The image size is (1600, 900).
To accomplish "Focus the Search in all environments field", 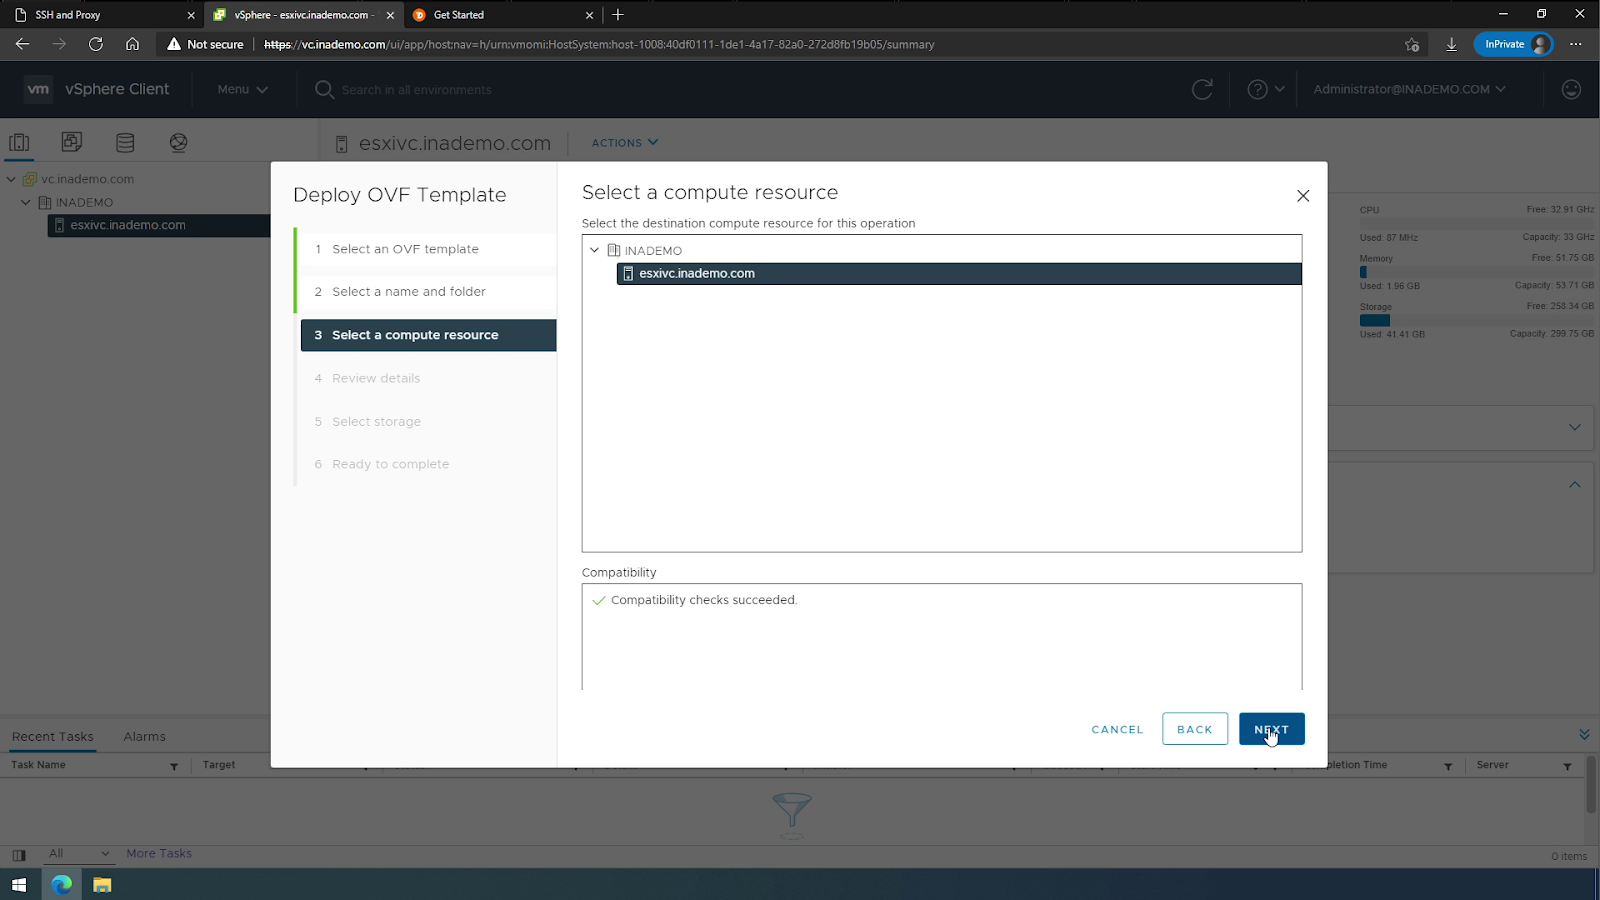I will 416,90.
